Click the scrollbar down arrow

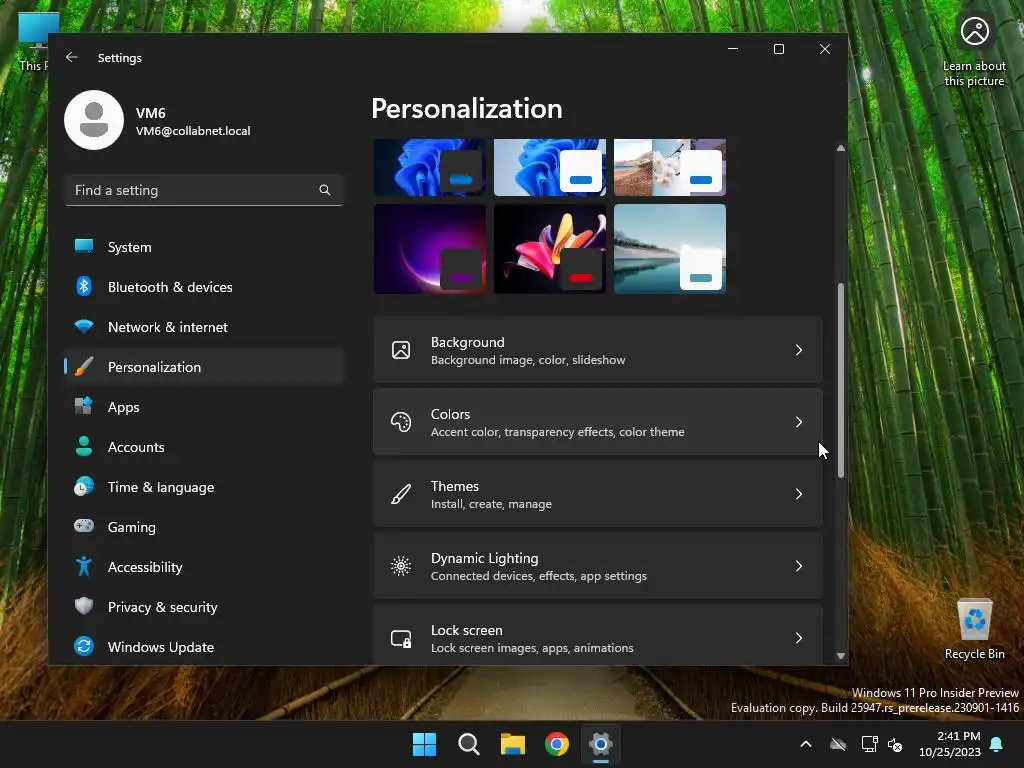tap(840, 656)
